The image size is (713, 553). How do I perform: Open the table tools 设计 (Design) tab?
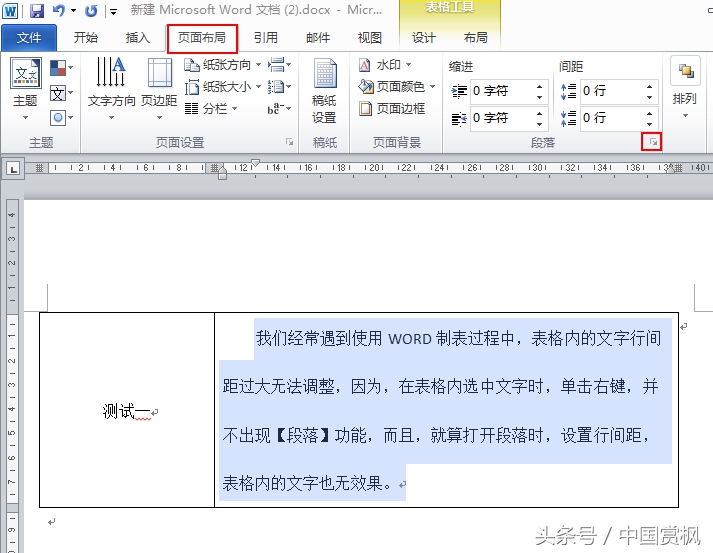[x=424, y=38]
